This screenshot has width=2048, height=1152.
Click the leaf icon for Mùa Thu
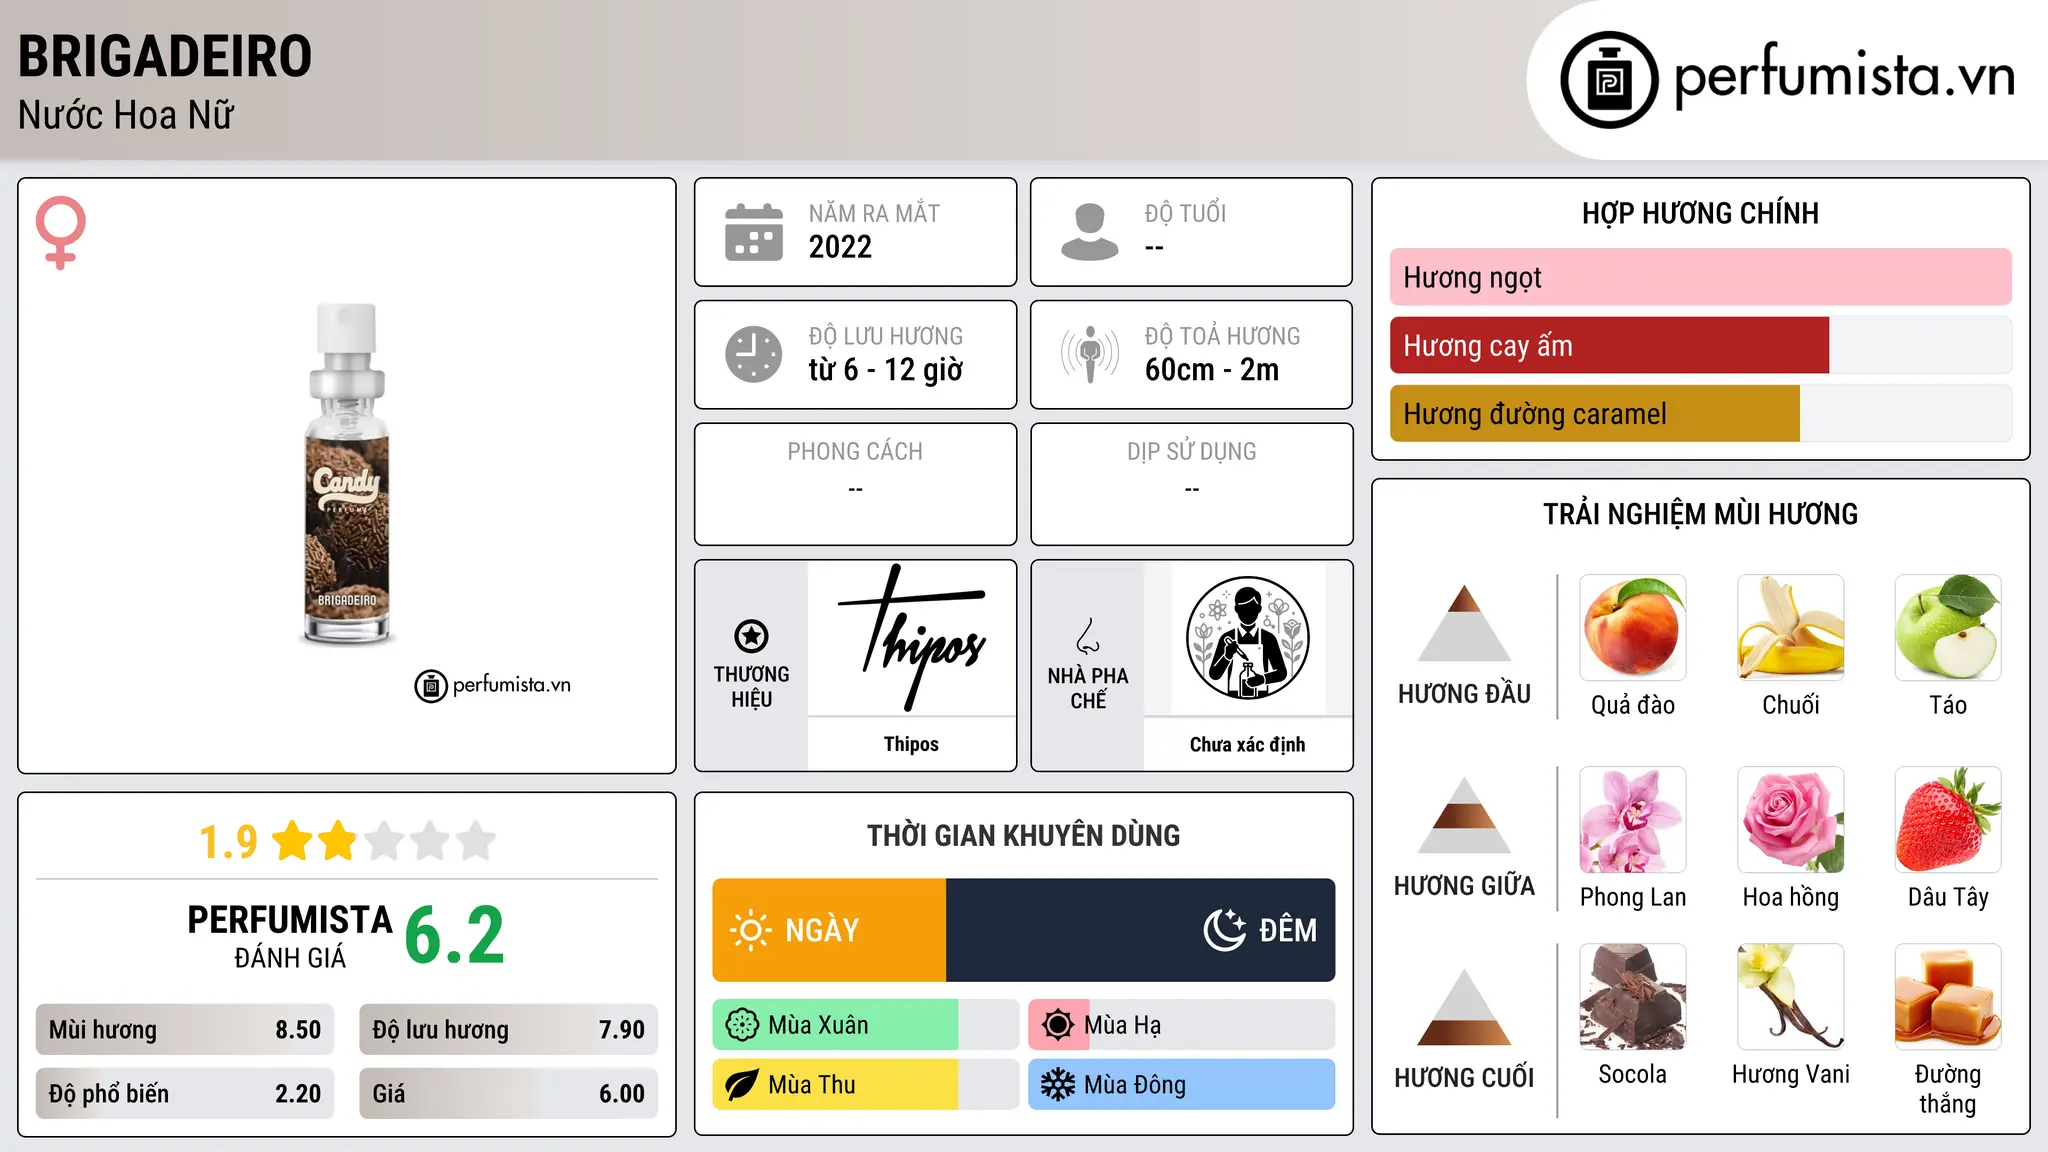742,1085
